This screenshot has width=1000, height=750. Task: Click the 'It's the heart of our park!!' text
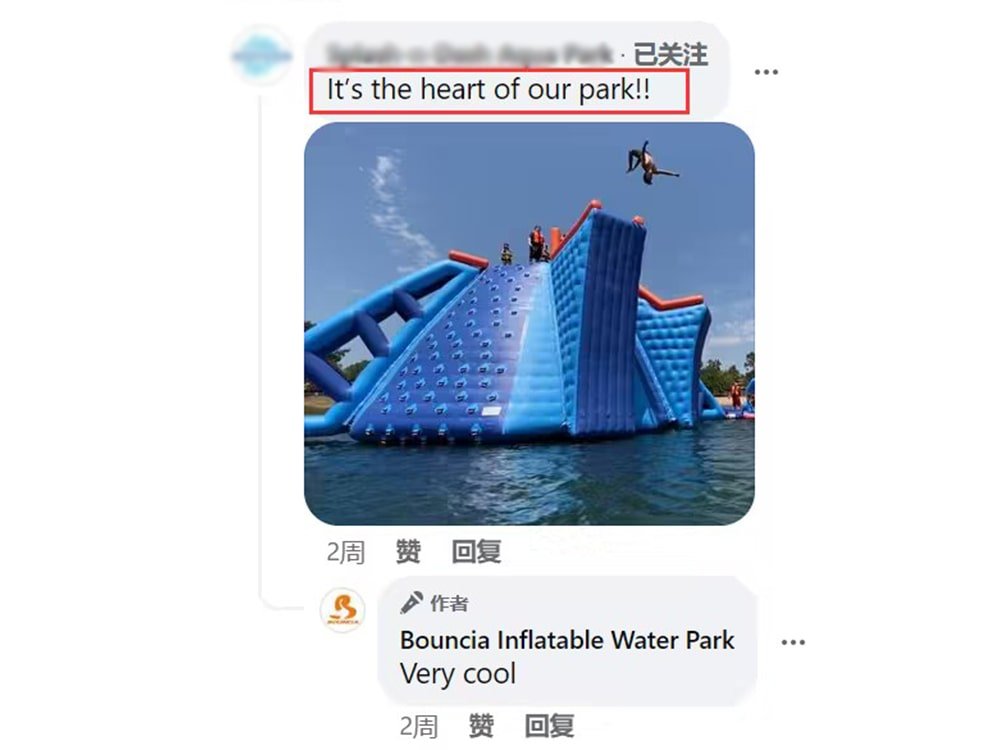[489, 89]
